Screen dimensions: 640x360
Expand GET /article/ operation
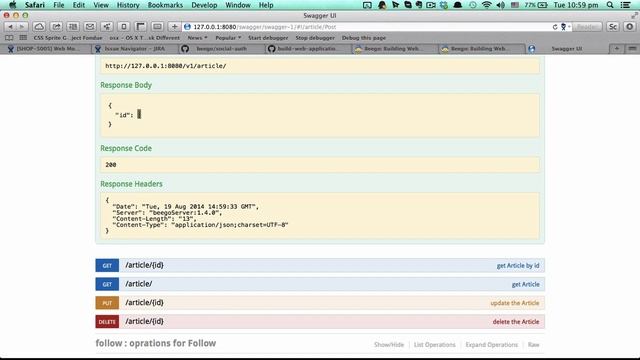320,284
